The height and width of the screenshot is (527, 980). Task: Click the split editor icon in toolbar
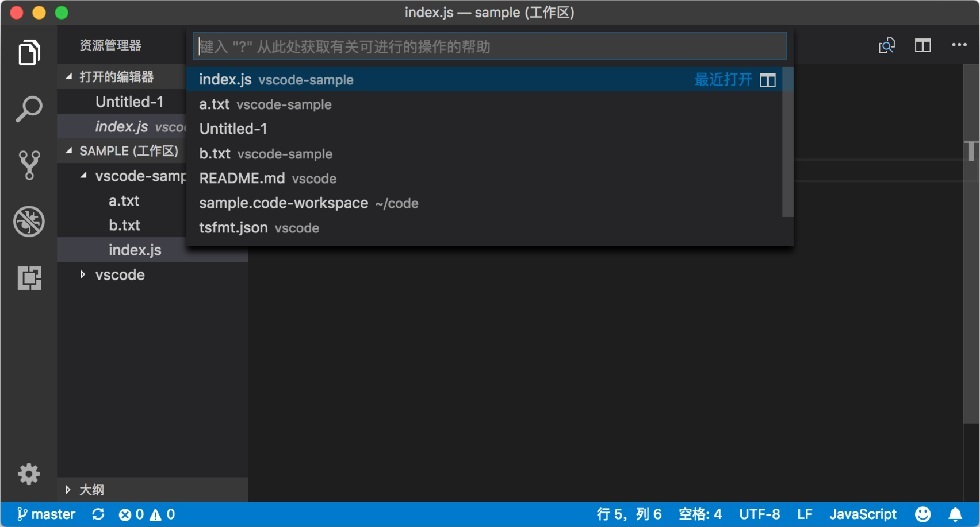[x=922, y=45]
